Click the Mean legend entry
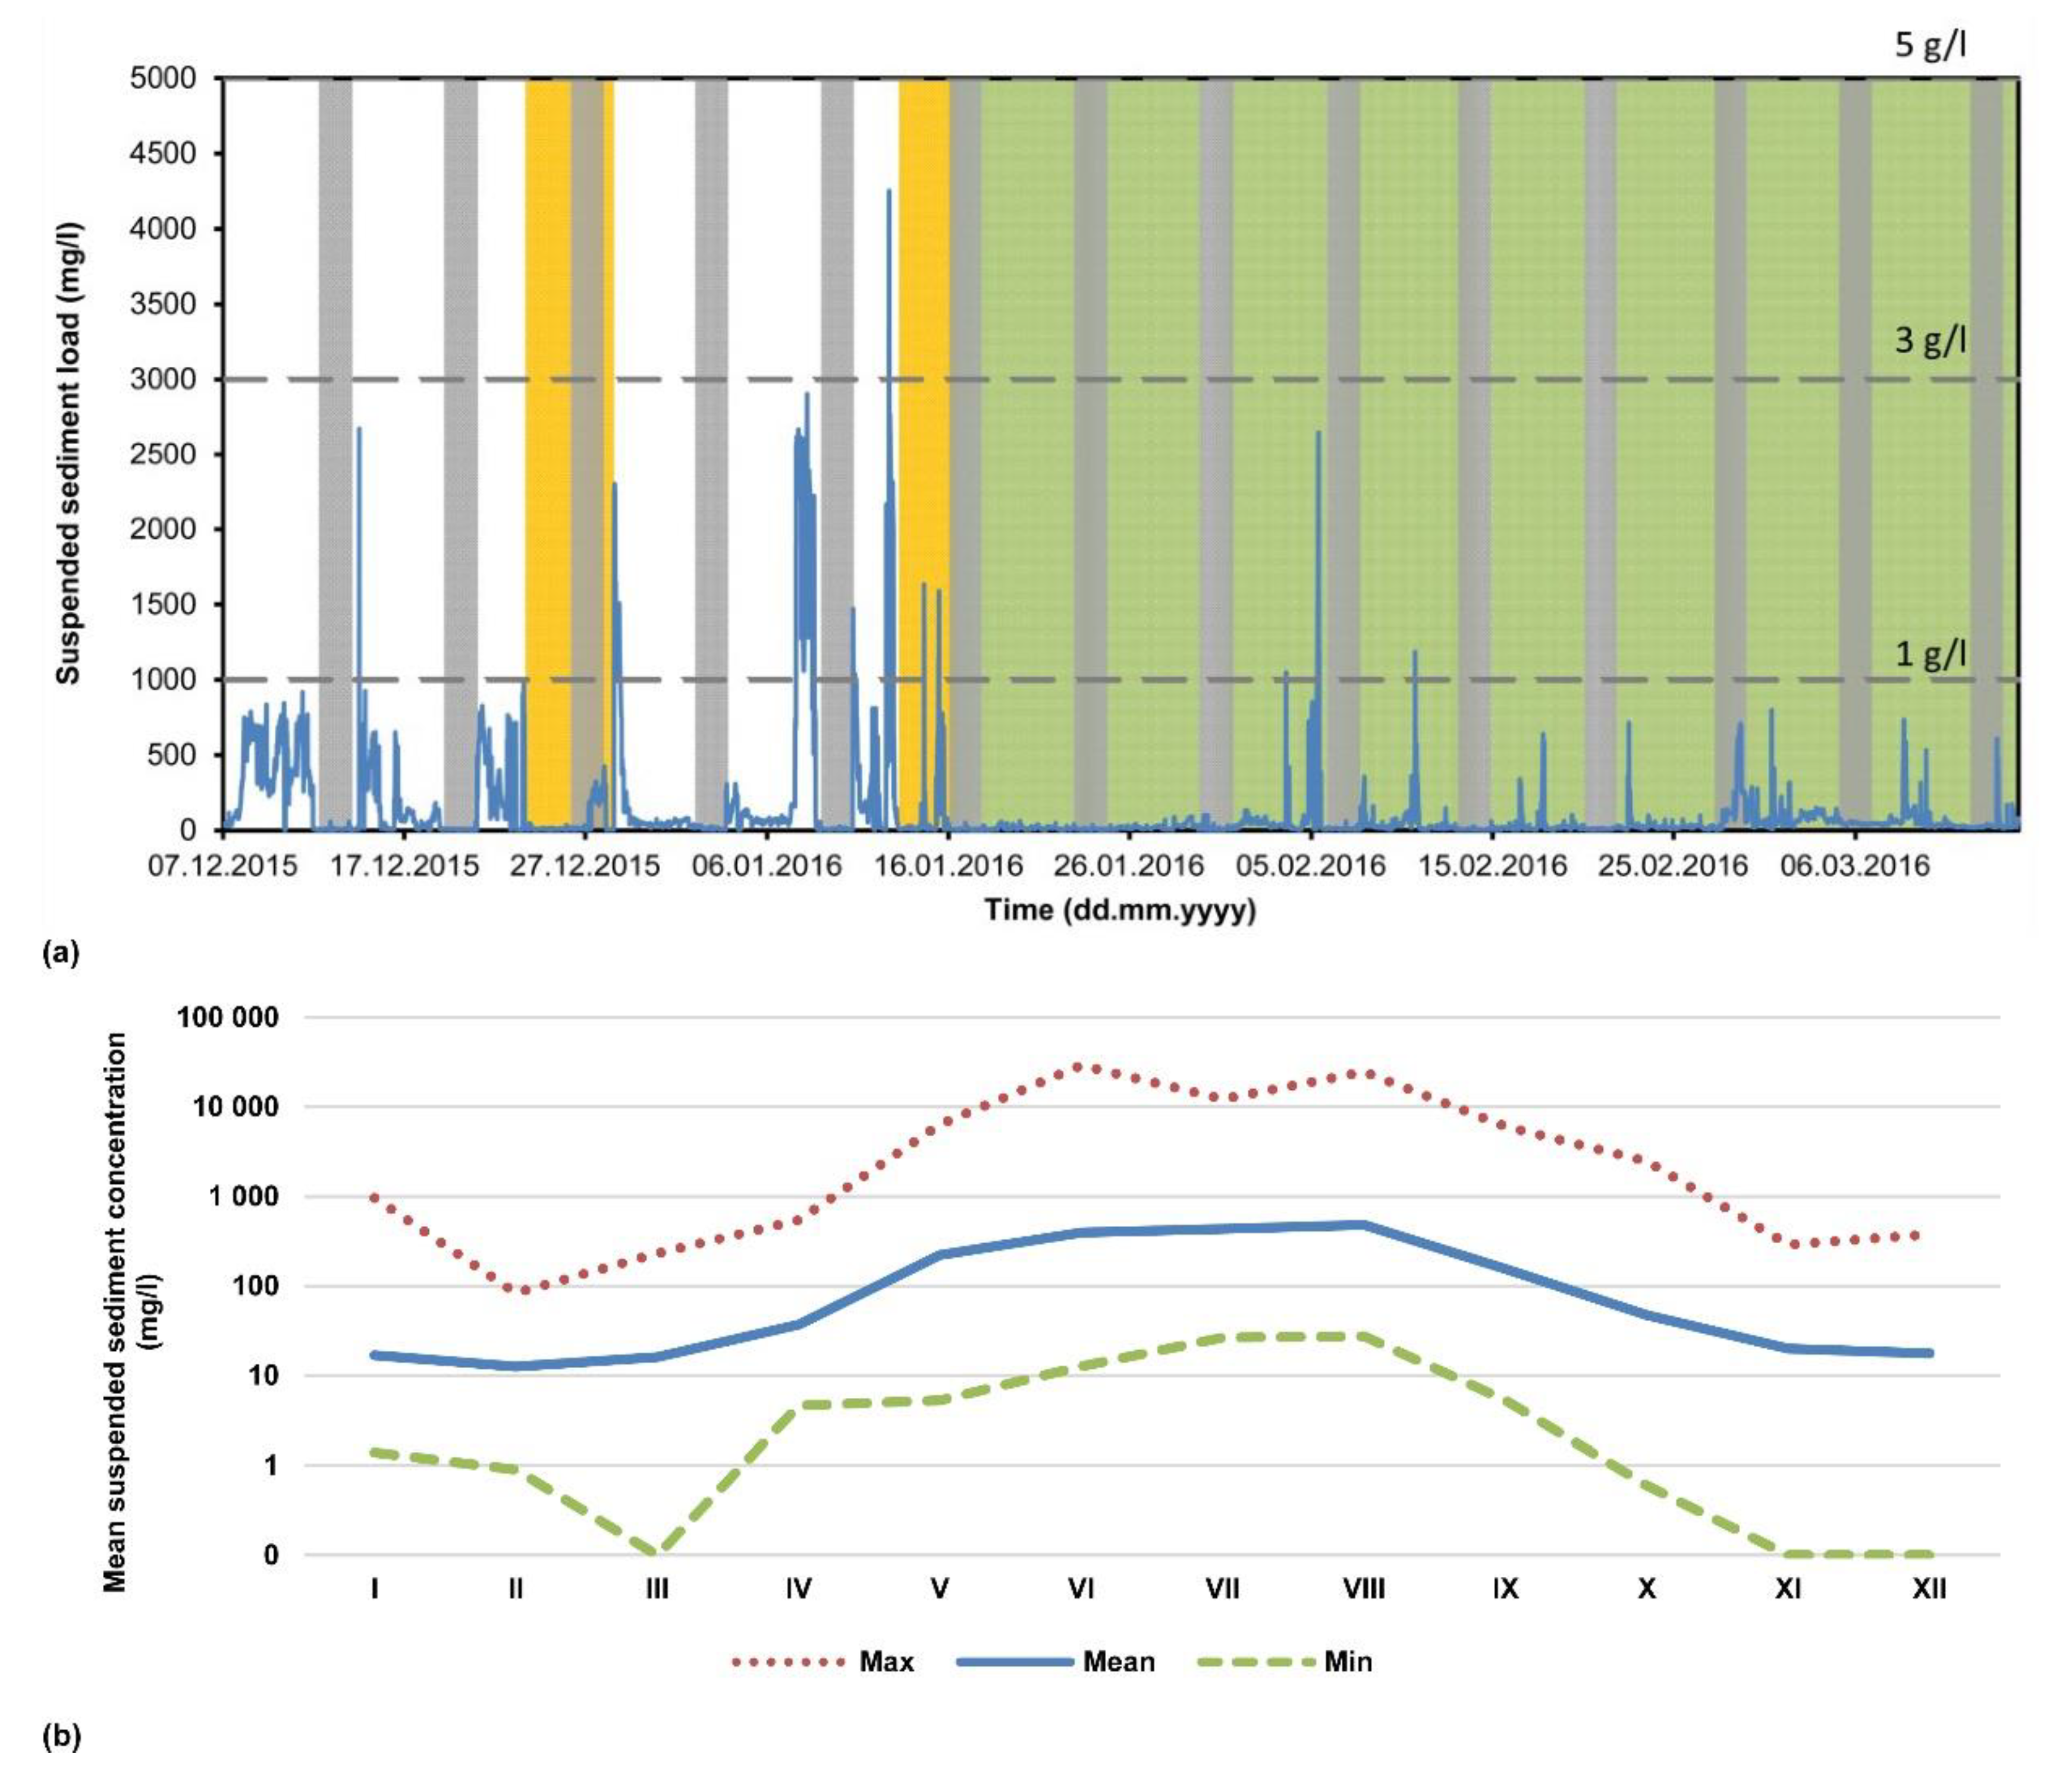Image resolution: width=2050 pixels, height=1792 pixels. coord(1118,1662)
